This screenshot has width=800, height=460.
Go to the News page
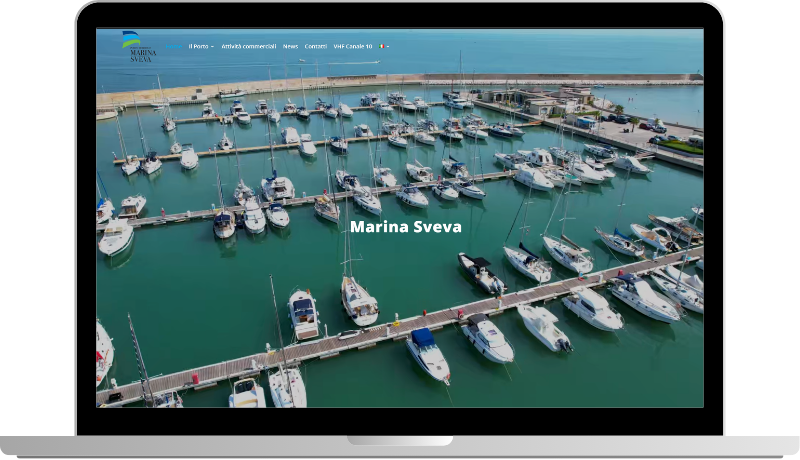[x=290, y=46]
